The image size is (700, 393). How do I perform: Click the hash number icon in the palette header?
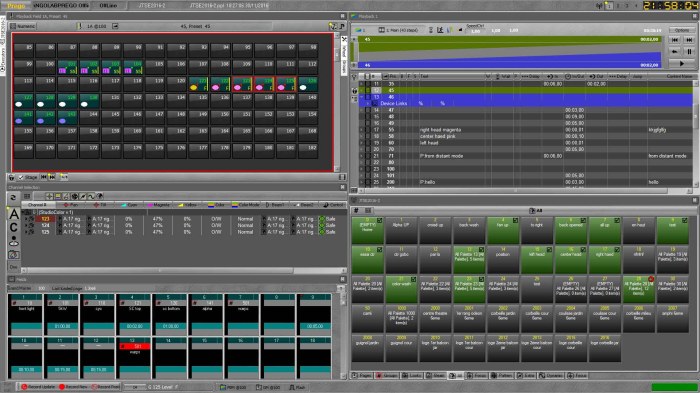(356, 210)
